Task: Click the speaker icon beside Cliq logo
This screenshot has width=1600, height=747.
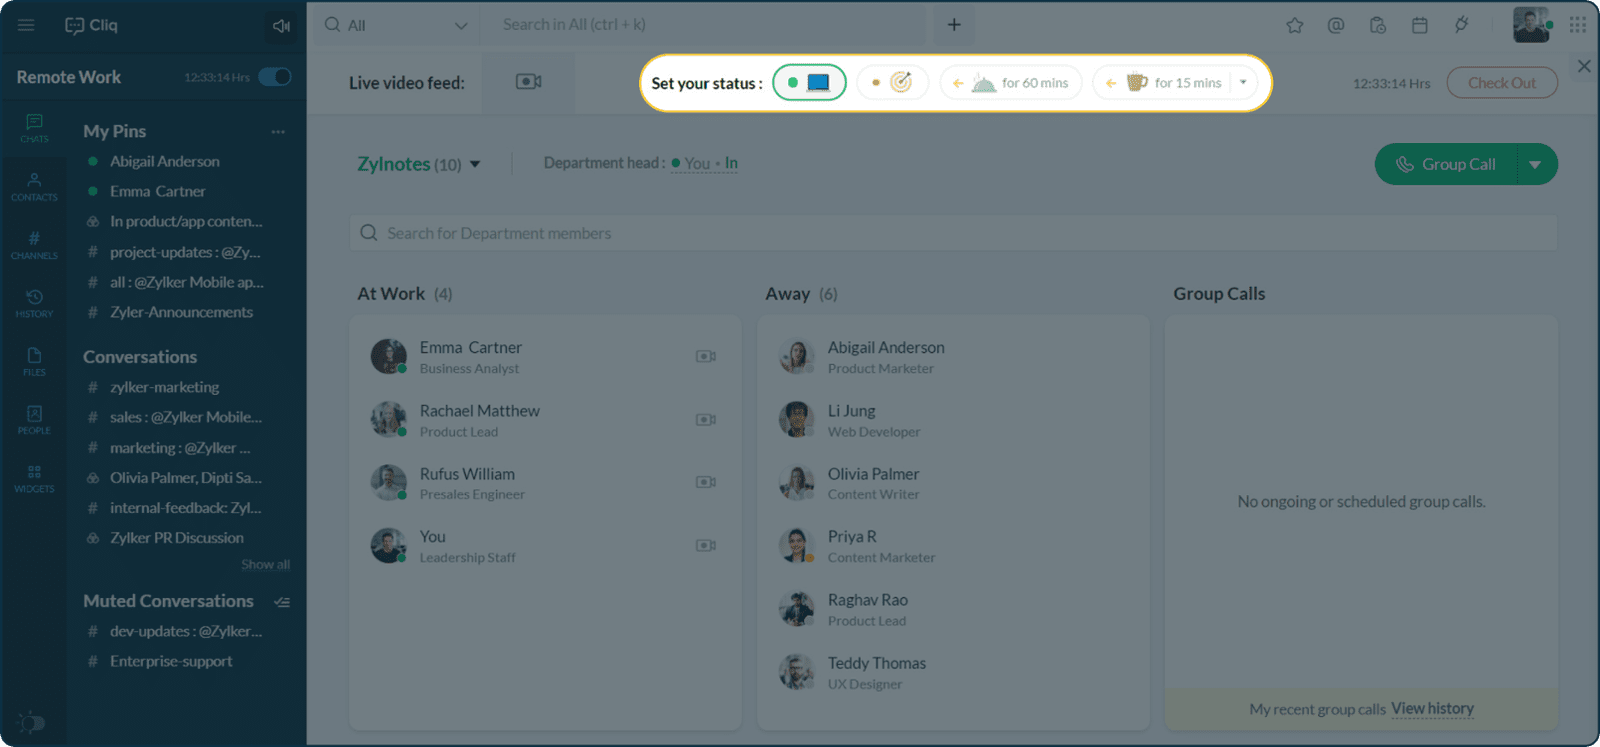Action: pos(281,26)
